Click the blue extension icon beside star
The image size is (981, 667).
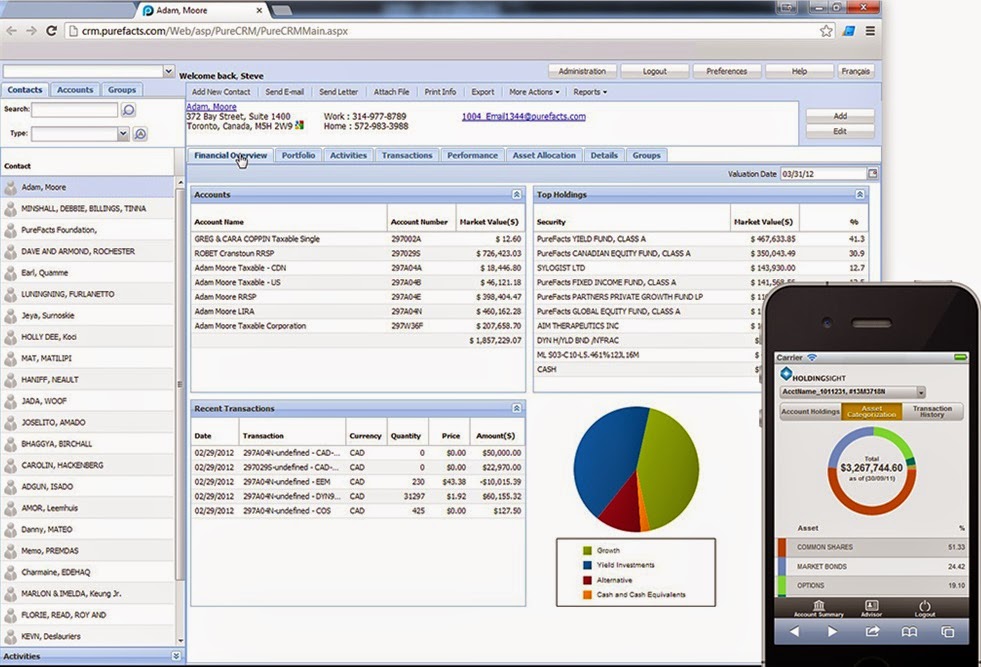[849, 31]
